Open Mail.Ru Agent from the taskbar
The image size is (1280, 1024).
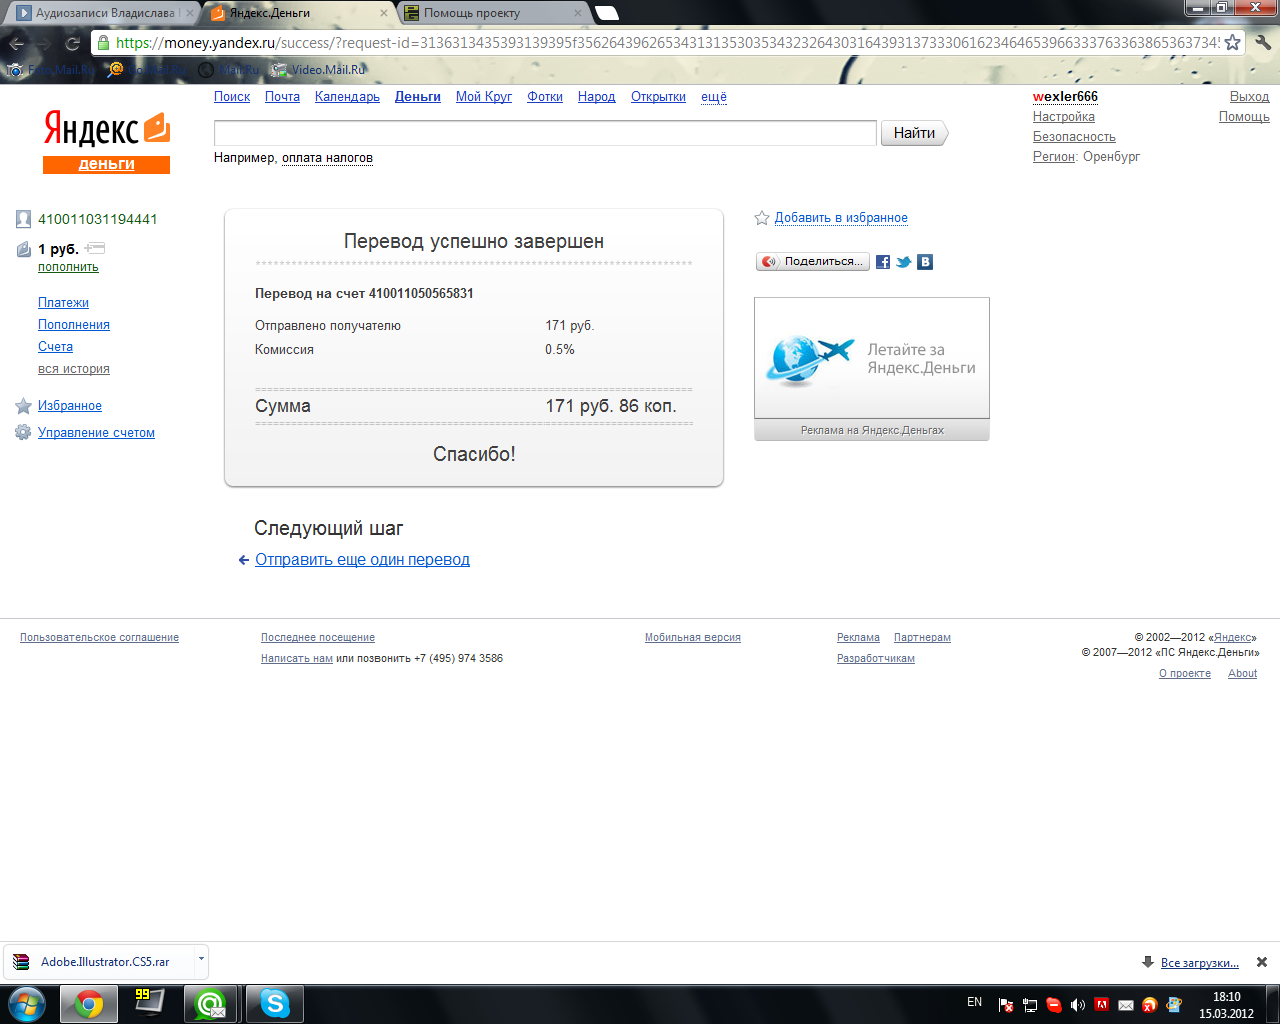point(211,1004)
